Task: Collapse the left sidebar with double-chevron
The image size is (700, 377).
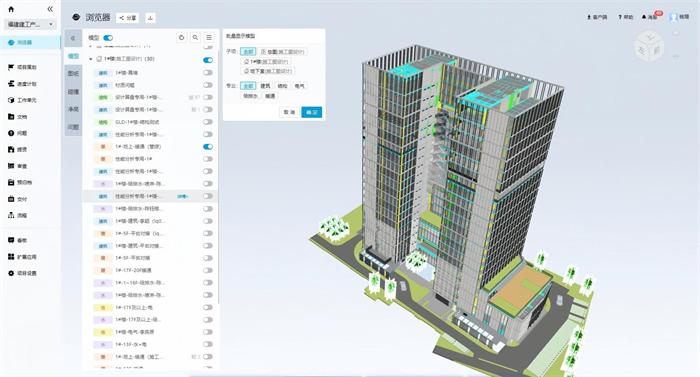Action: click(50, 9)
